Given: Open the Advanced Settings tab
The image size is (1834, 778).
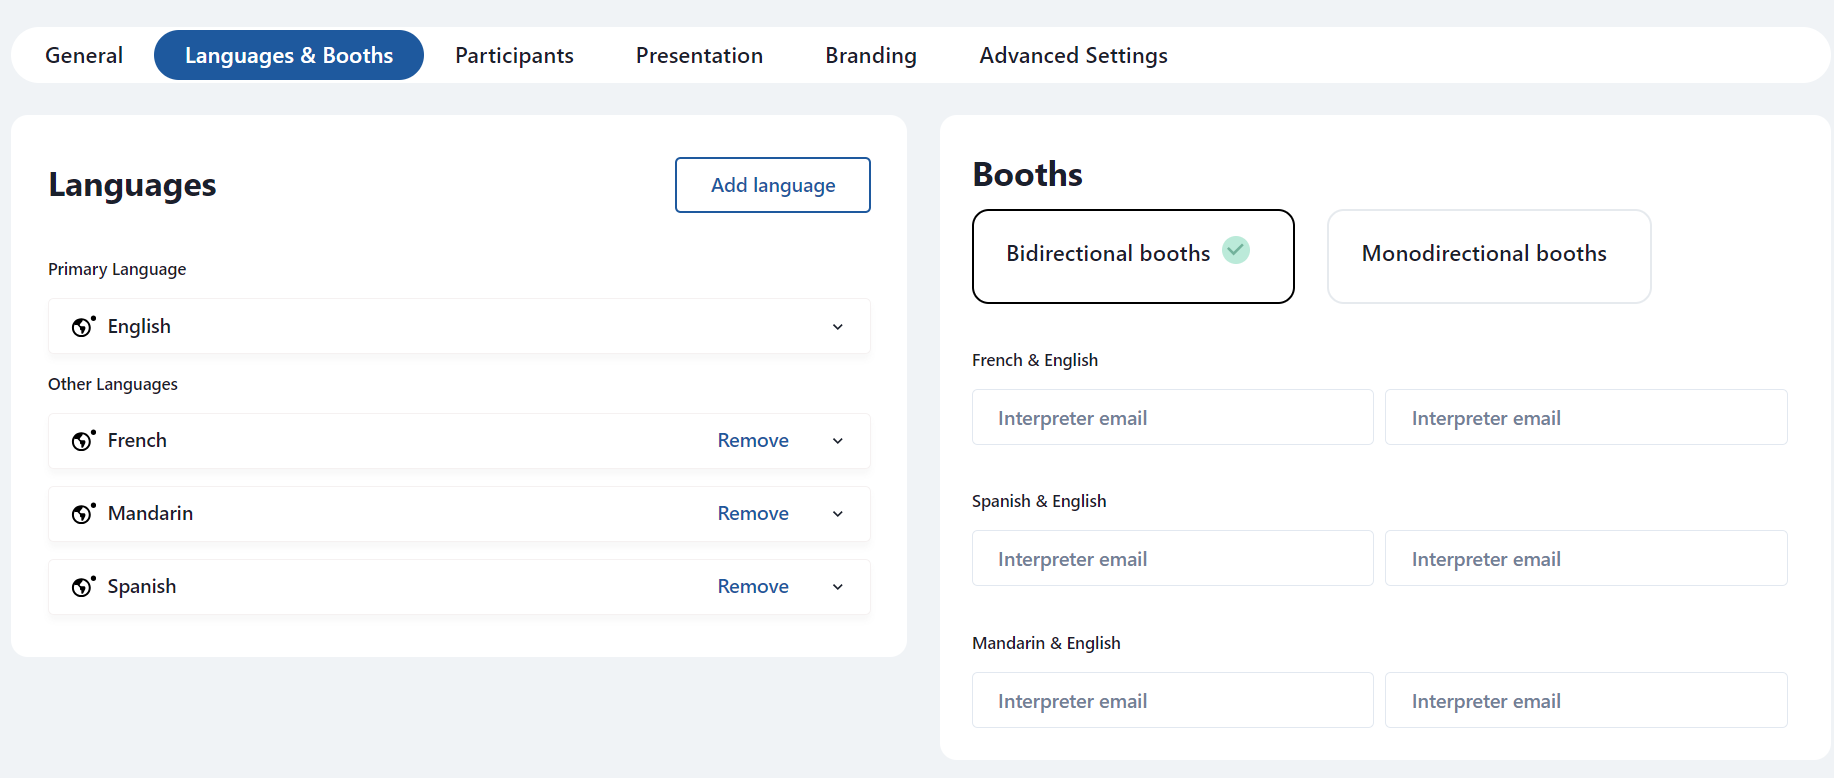Looking at the screenshot, I should click(x=1073, y=55).
